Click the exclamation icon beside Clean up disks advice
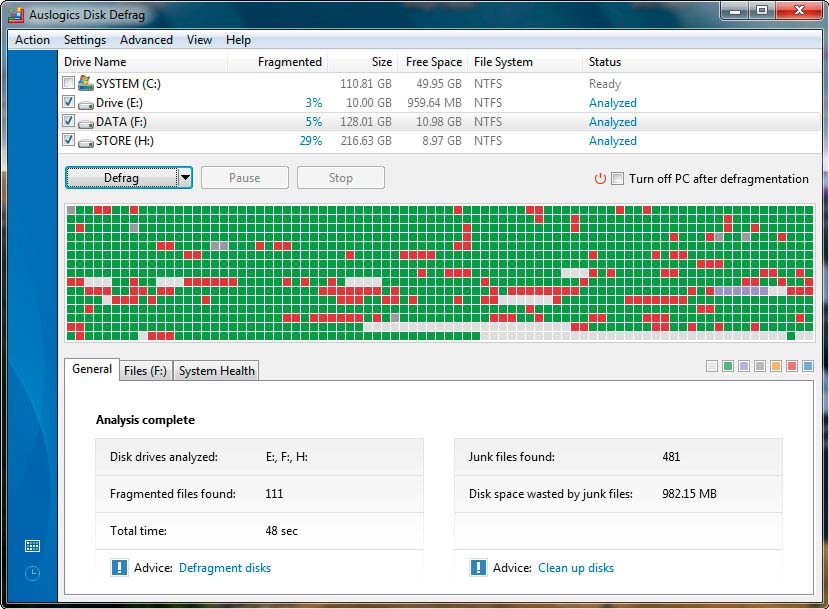The height and width of the screenshot is (609, 829). click(x=478, y=567)
